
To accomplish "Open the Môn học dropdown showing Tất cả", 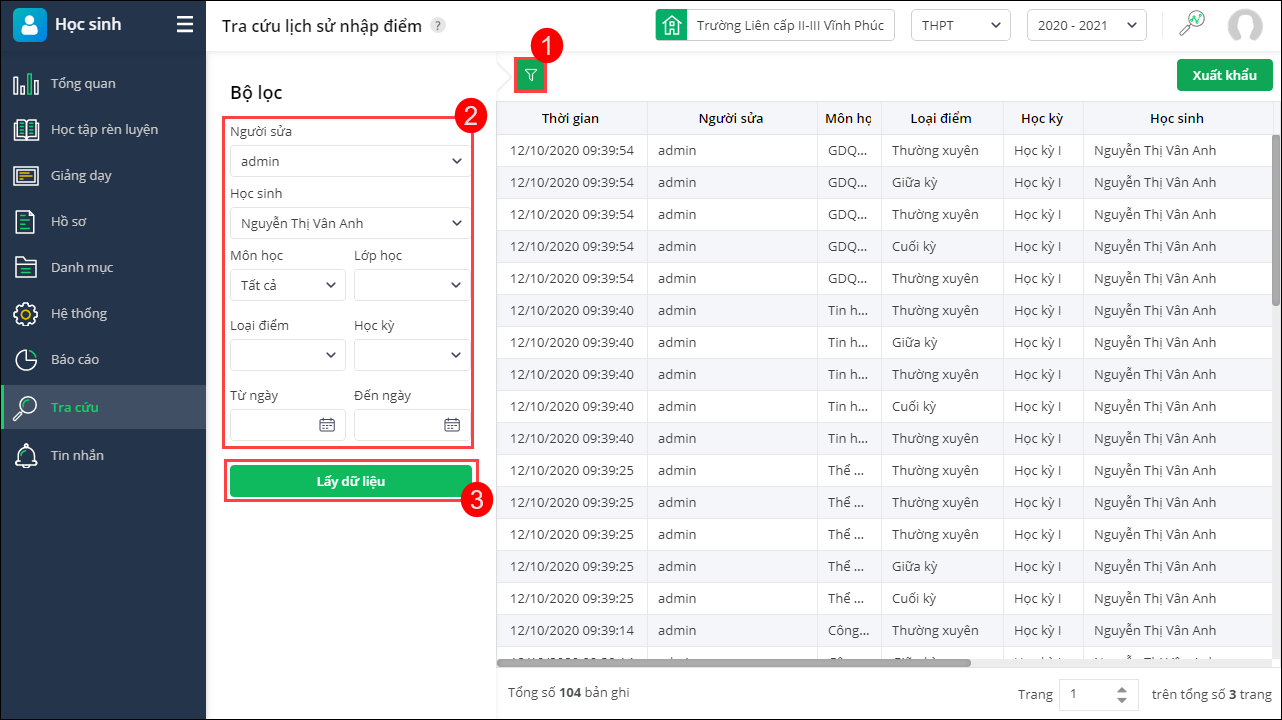I will pos(288,285).
